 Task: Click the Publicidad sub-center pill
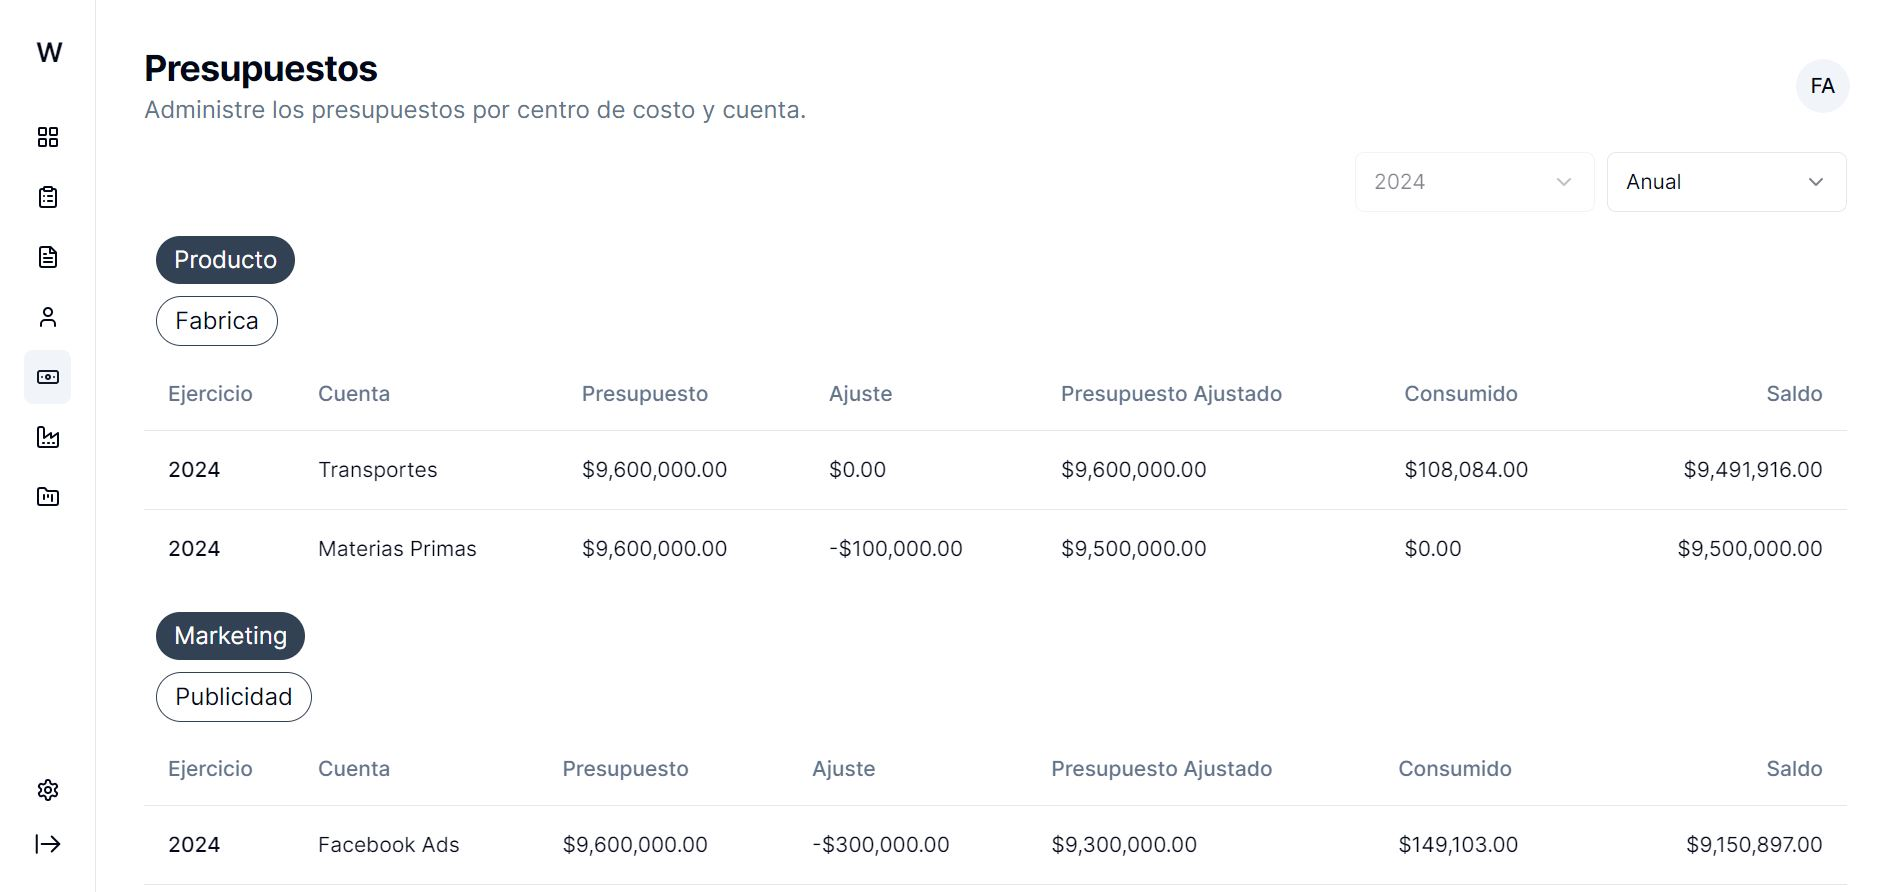[234, 697]
